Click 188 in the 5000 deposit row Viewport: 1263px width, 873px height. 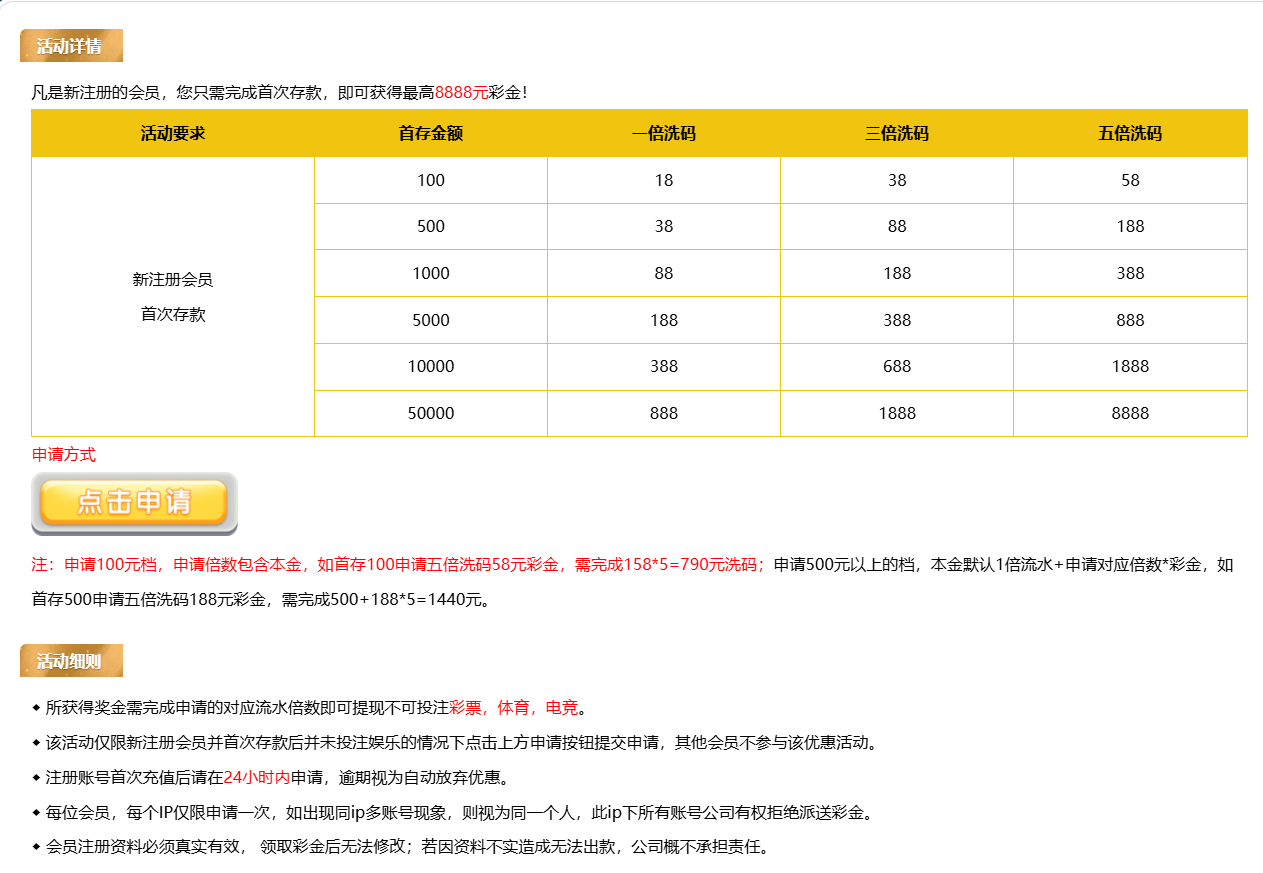tap(664, 320)
